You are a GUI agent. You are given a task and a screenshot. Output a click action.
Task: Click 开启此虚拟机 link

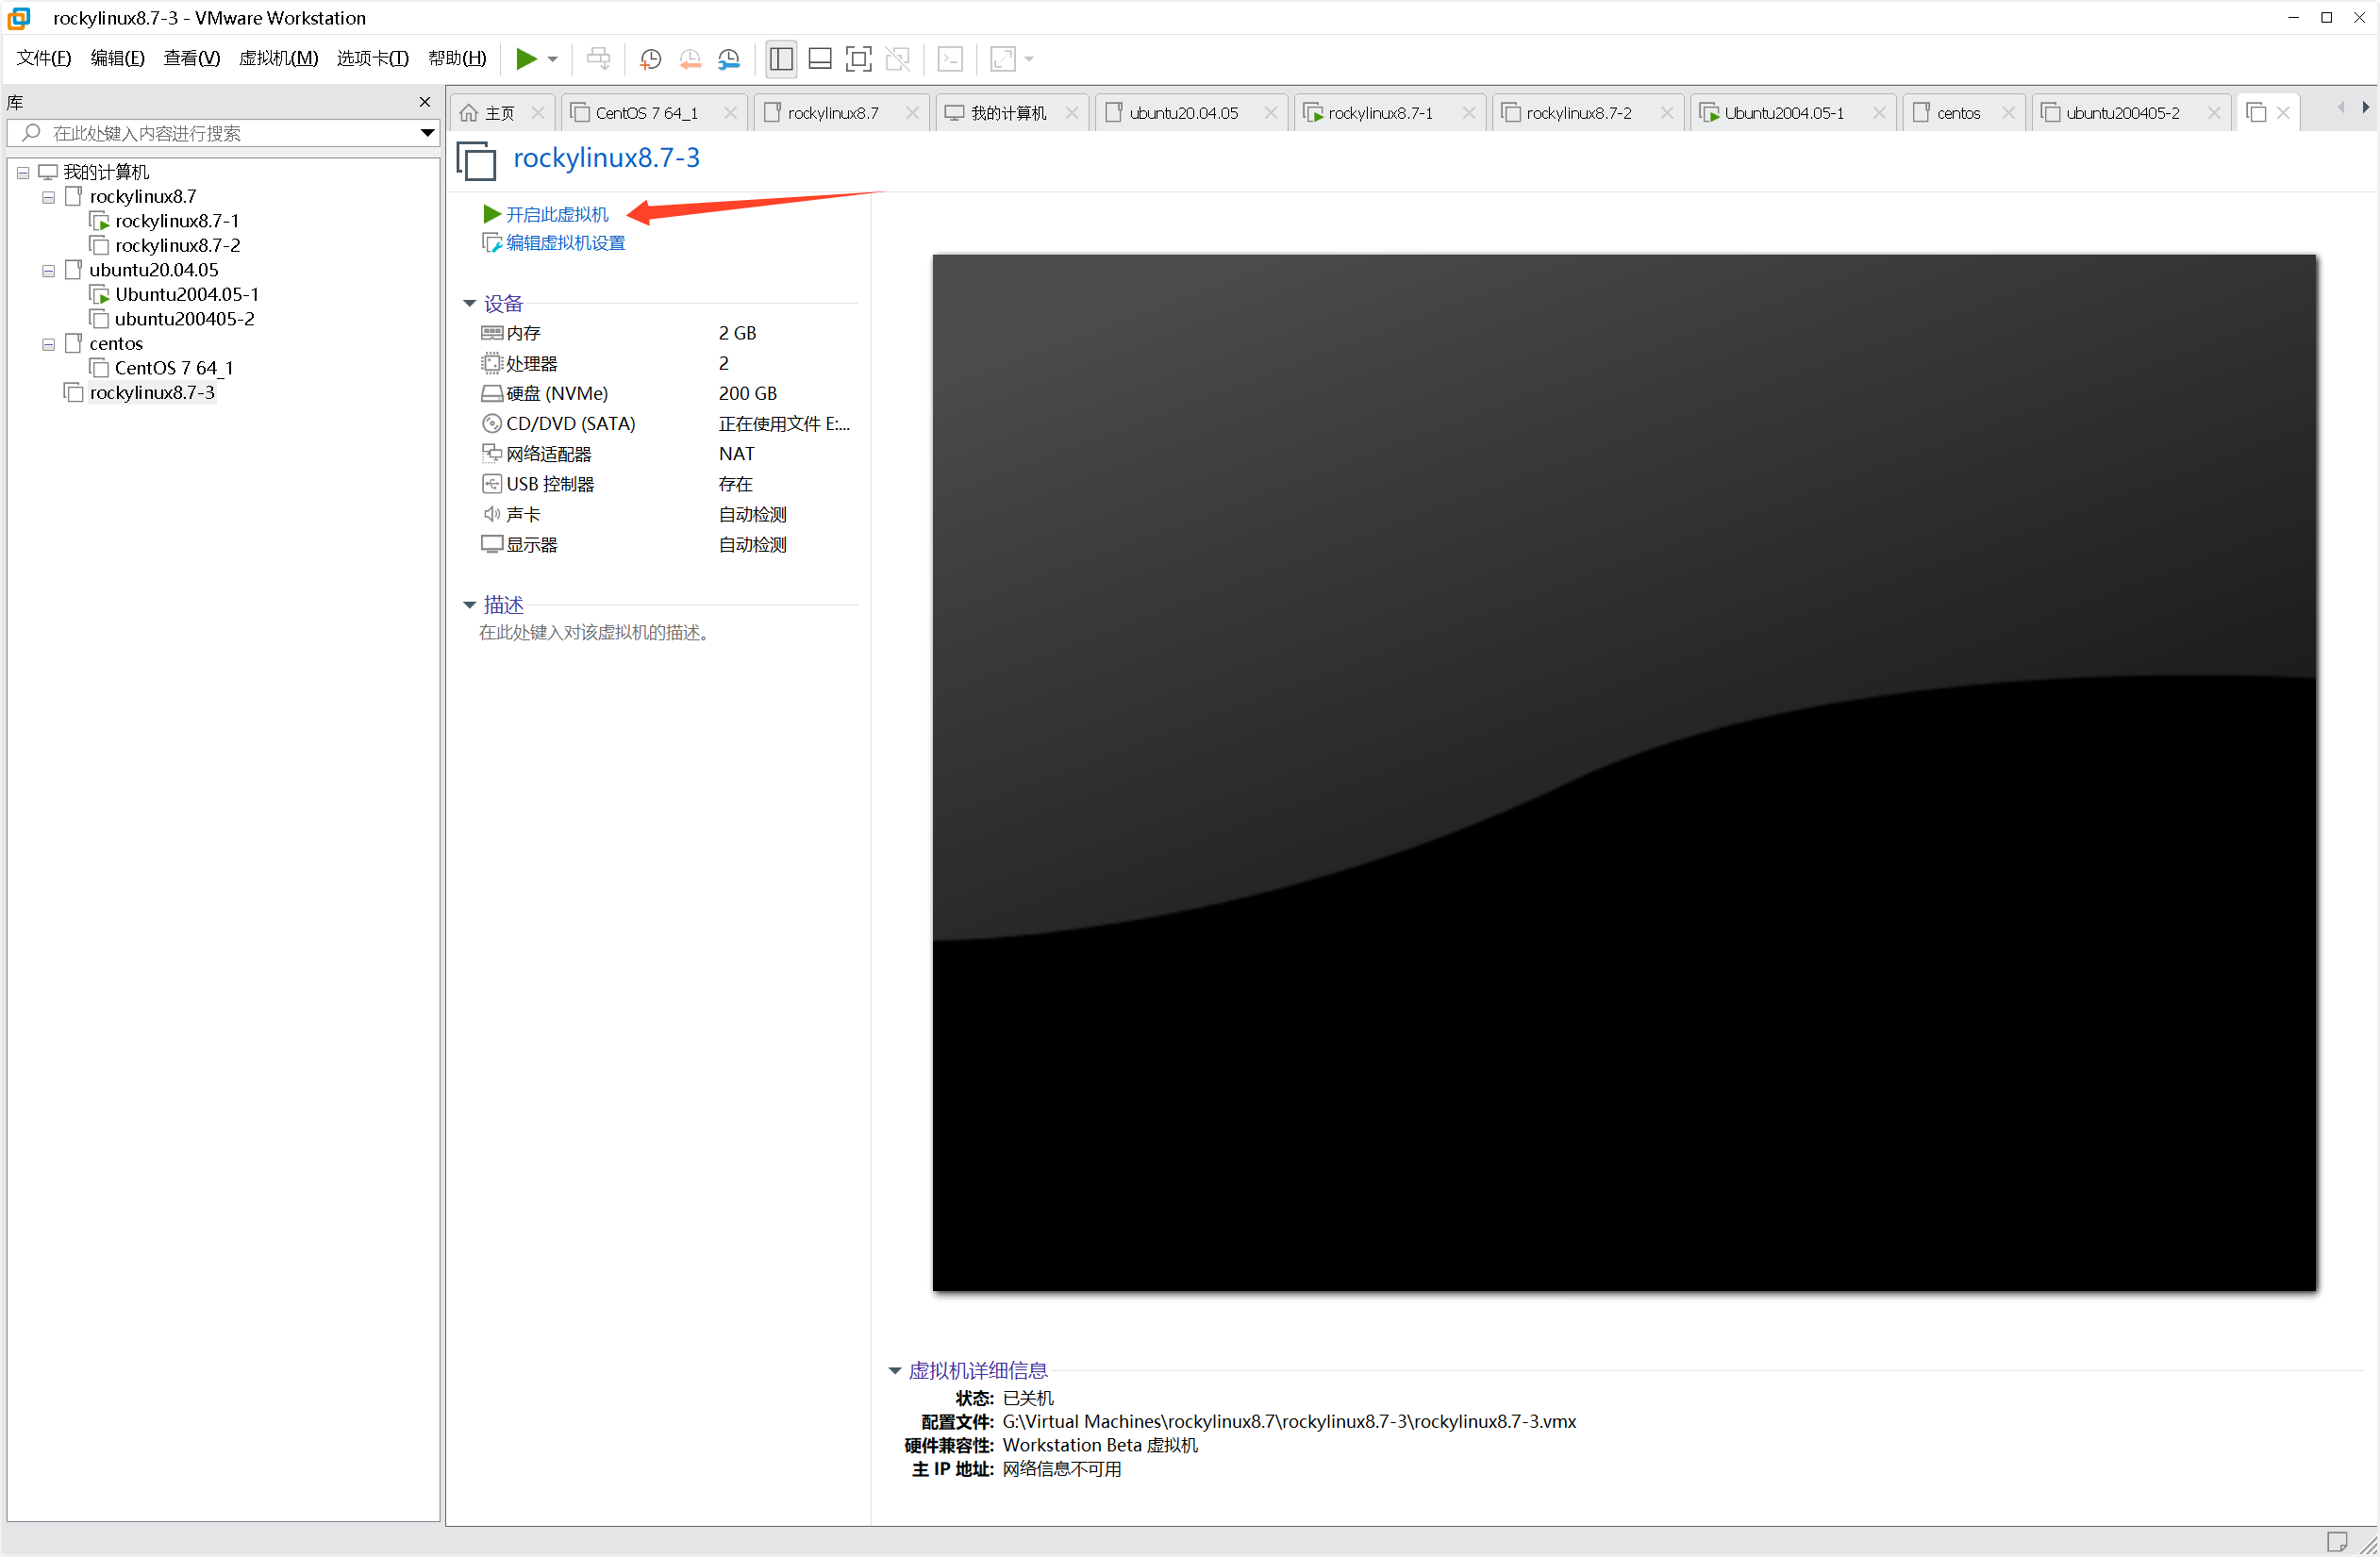tap(556, 214)
